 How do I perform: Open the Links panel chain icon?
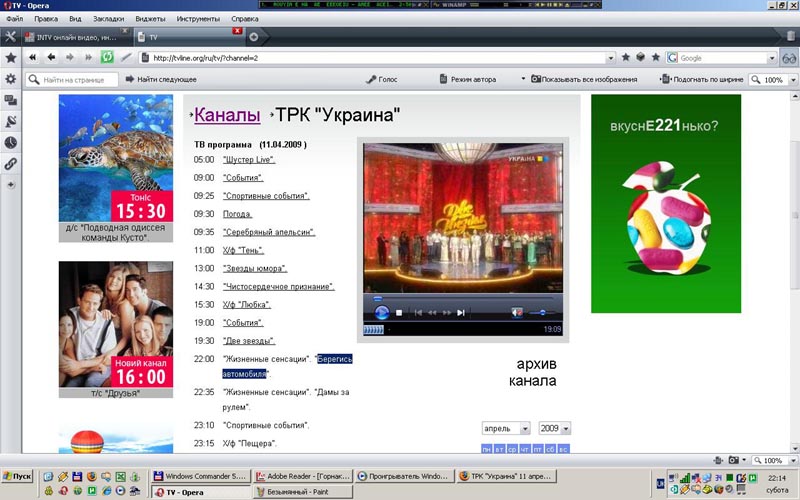(11, 163)
